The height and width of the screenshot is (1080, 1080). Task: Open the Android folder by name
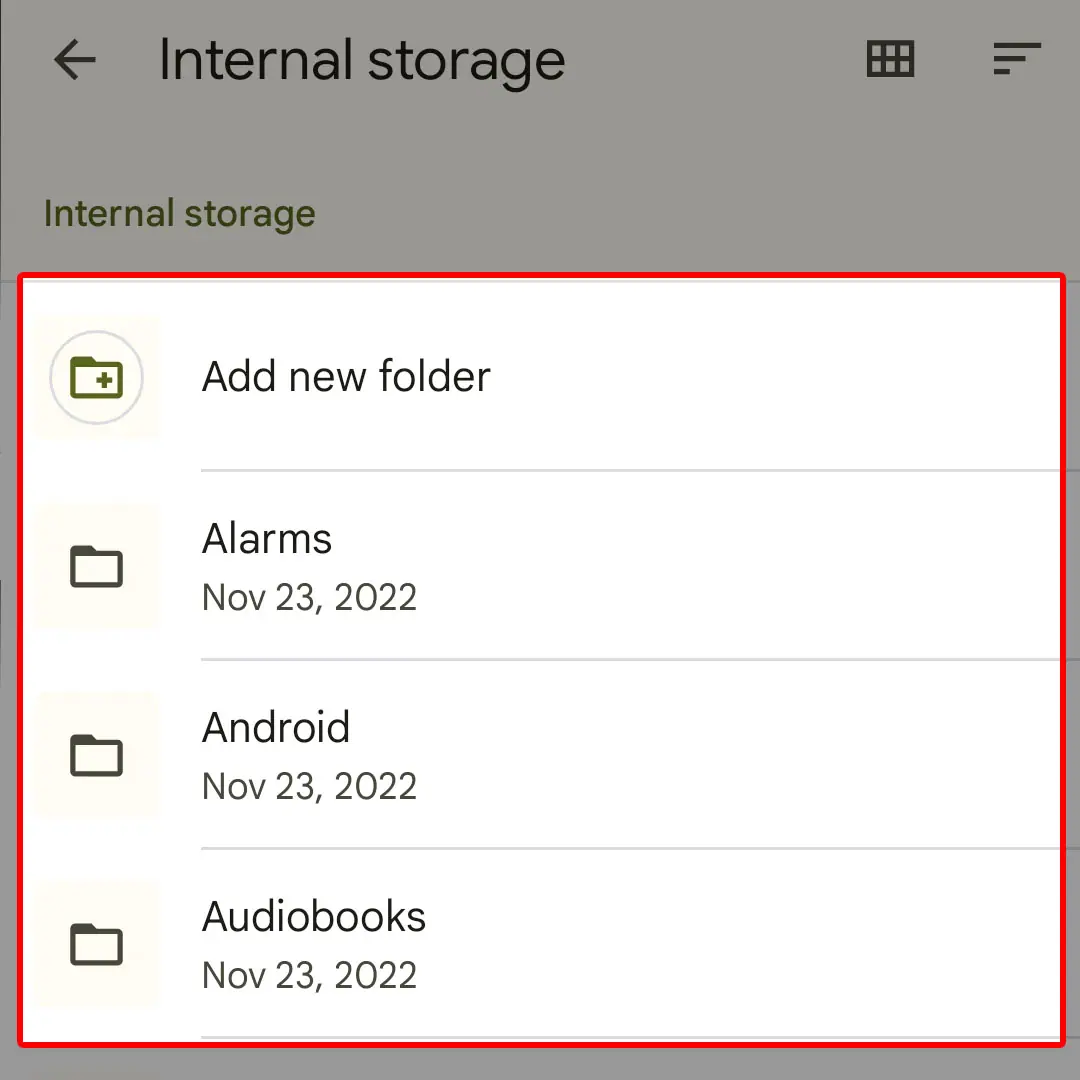point(276,727)
